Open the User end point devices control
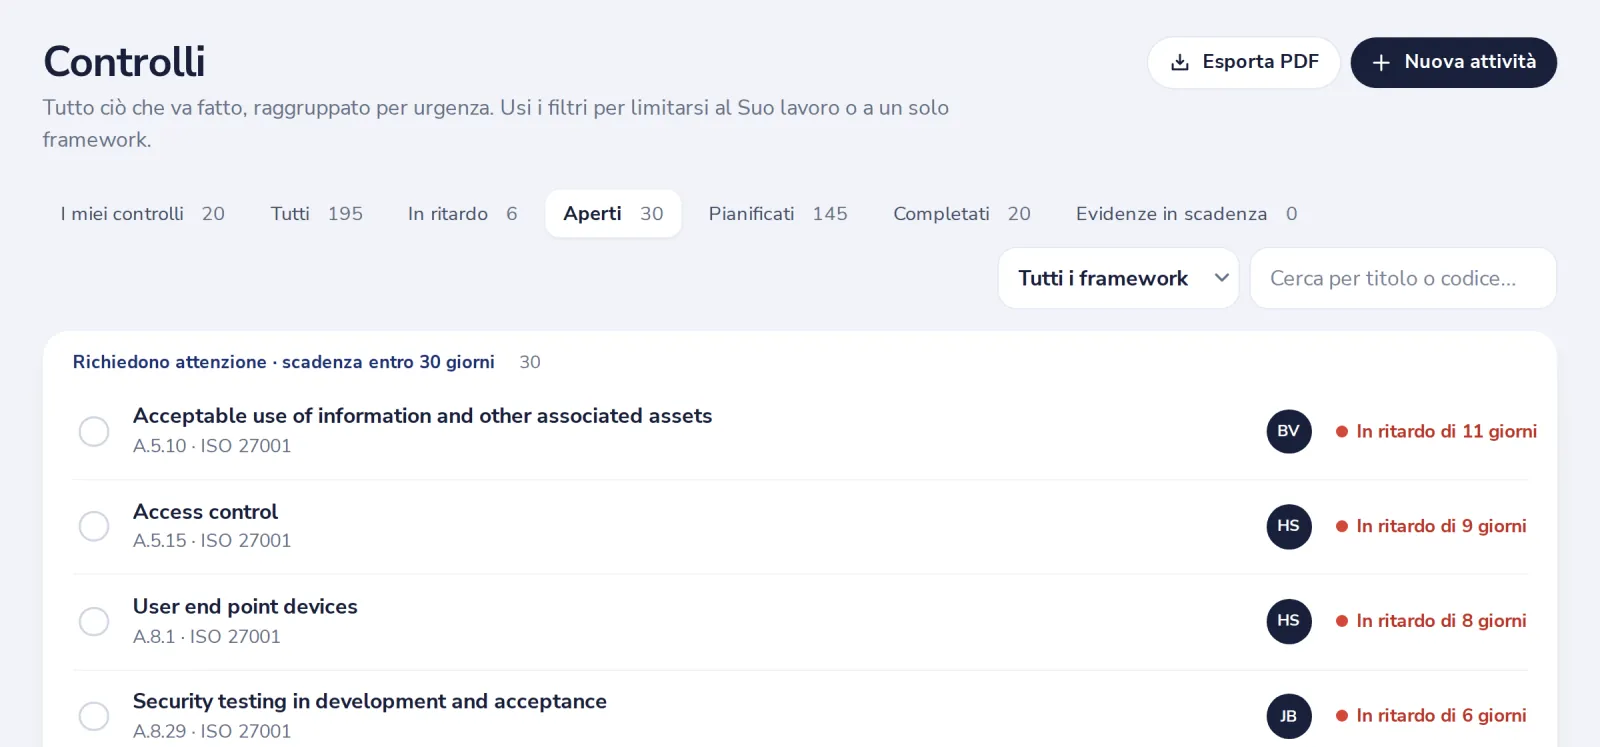1600x747 pixels. pyautogui.click(x=245, y=607)
